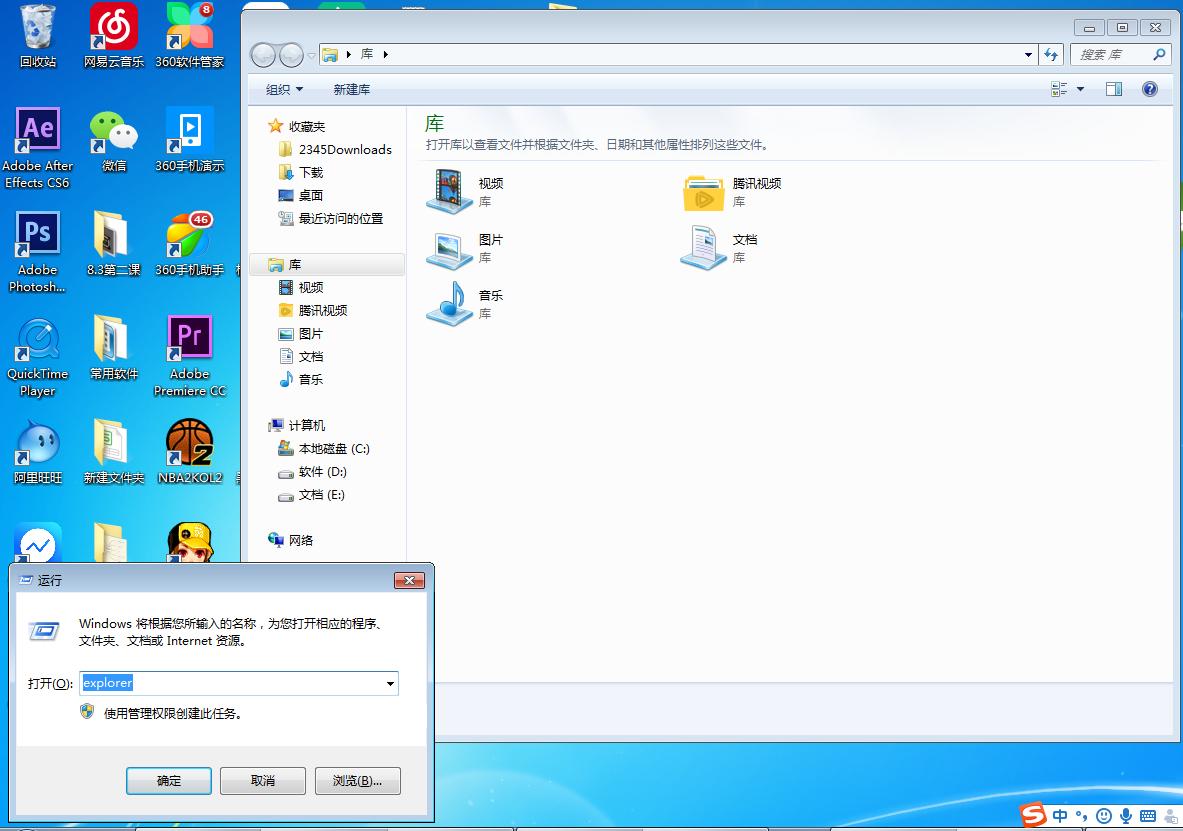Viewport: 1183px width, 831px height.
Task: Open the address bar history dropdown
Action: pos(1029,55)
